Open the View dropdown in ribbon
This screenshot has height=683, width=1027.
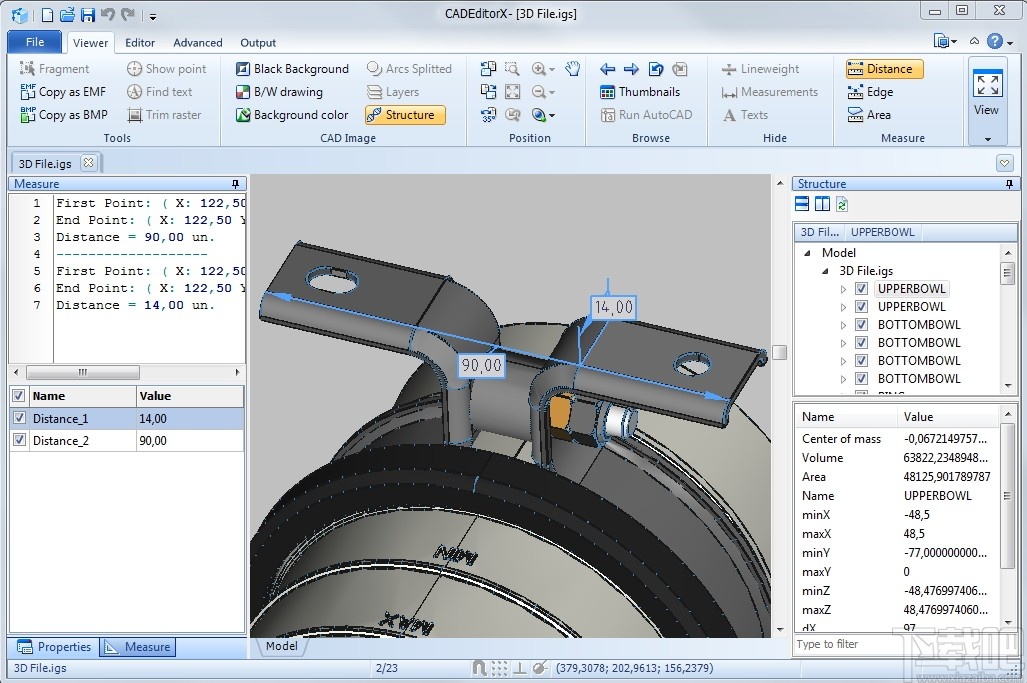[x=986, y=138]
